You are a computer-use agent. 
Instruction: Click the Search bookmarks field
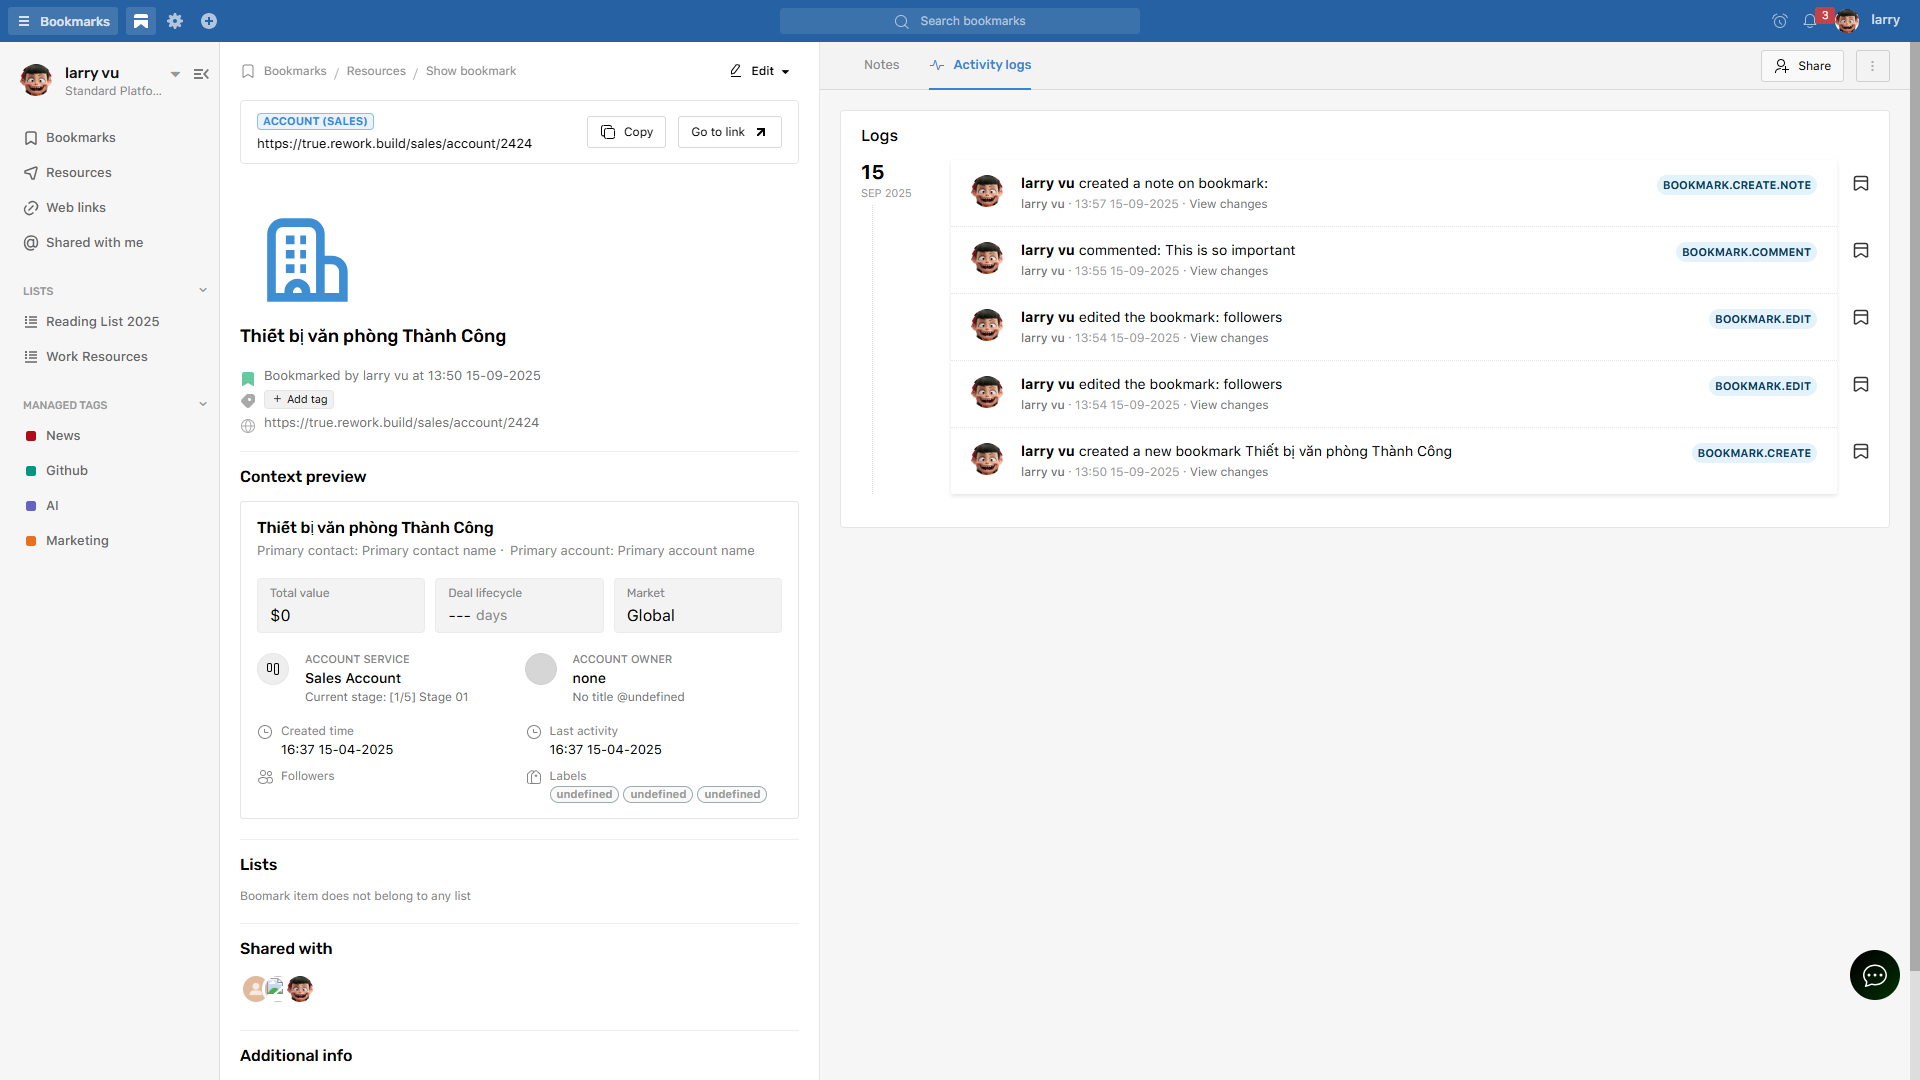pyautogui.click(x=960, y=21)
